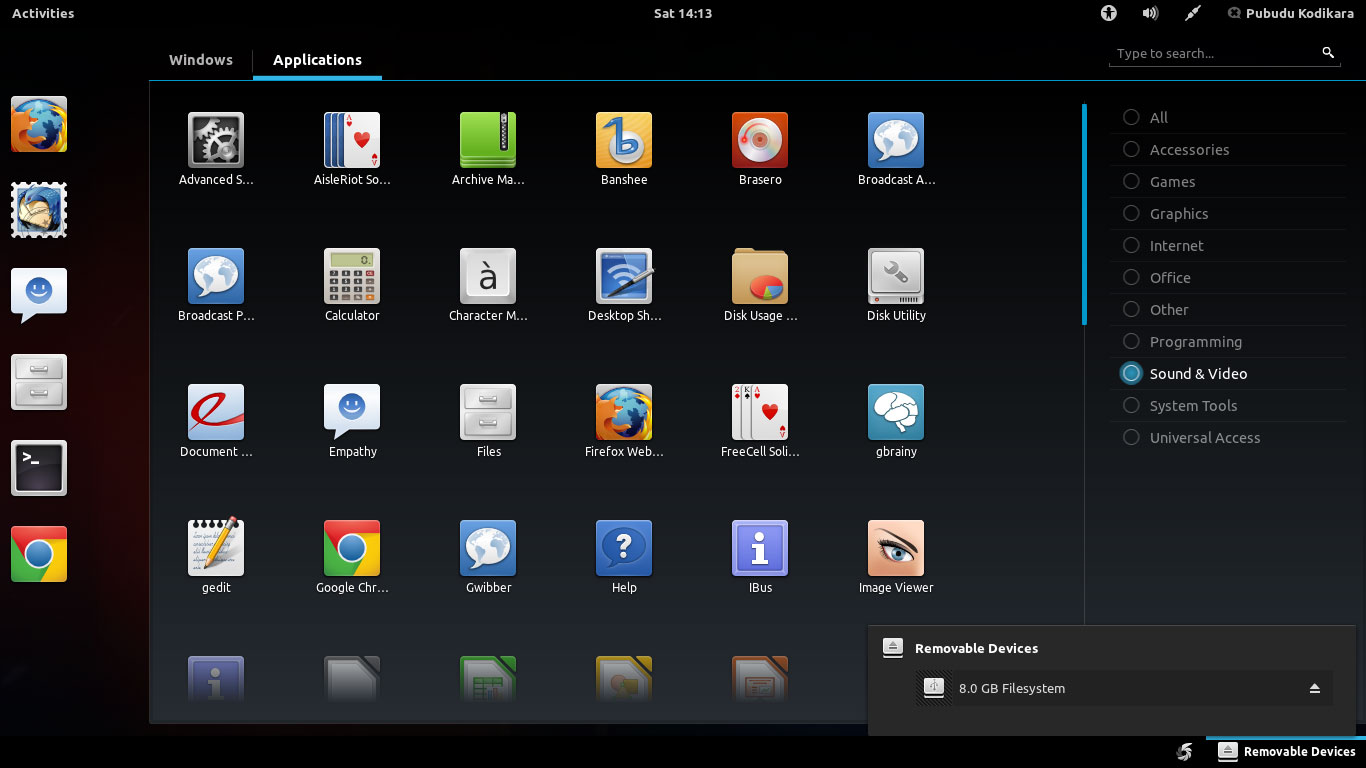Viewport: 1366px width, 768px height.
Task: Click the Activities button in top bar
Action: [x=43, y=13]
